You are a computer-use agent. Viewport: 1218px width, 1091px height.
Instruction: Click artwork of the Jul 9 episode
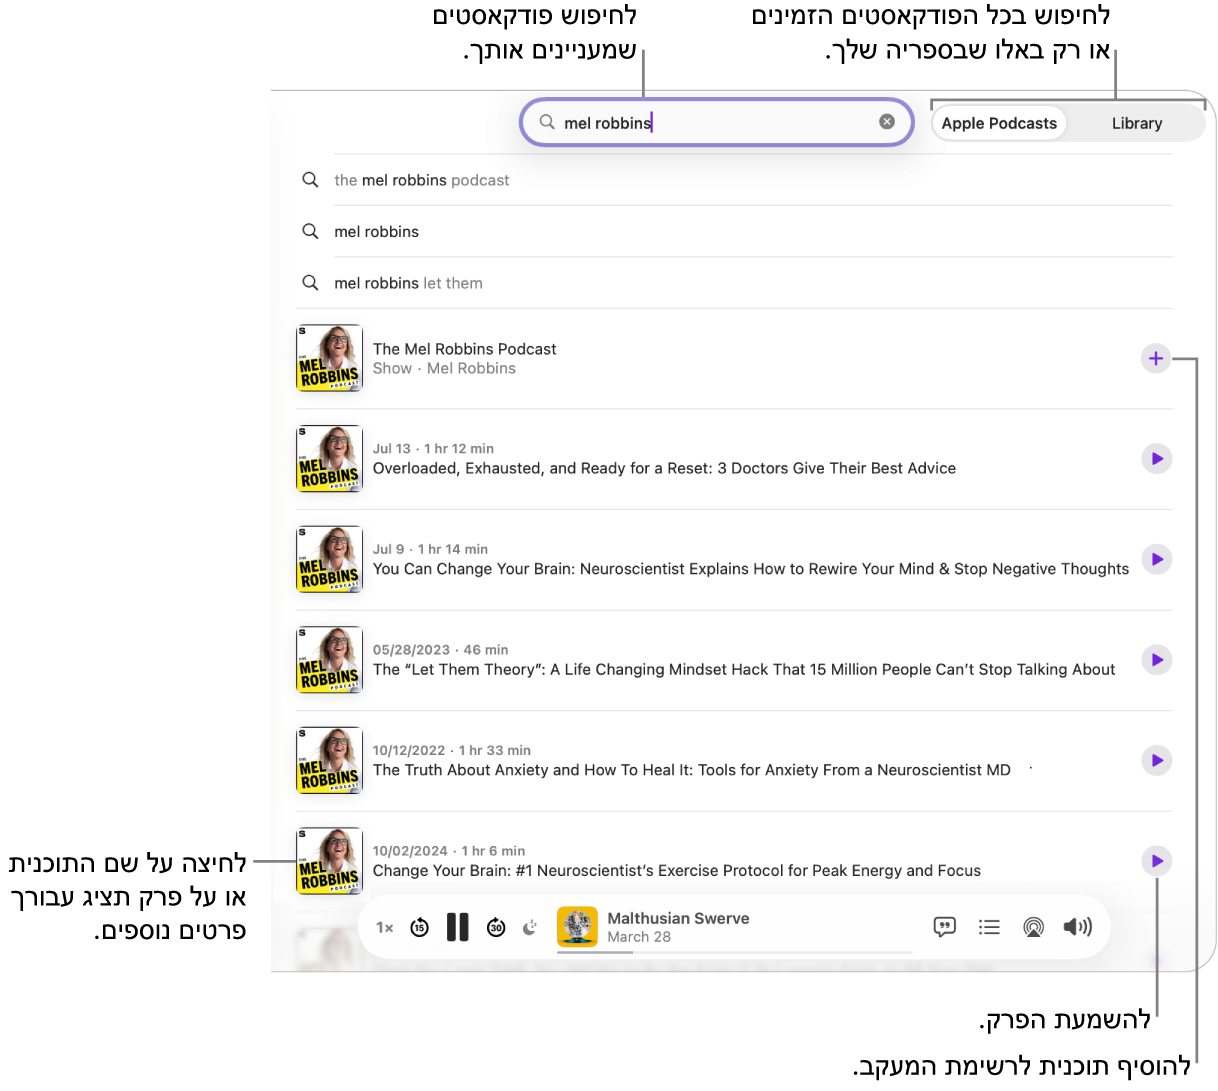[329, 559]
